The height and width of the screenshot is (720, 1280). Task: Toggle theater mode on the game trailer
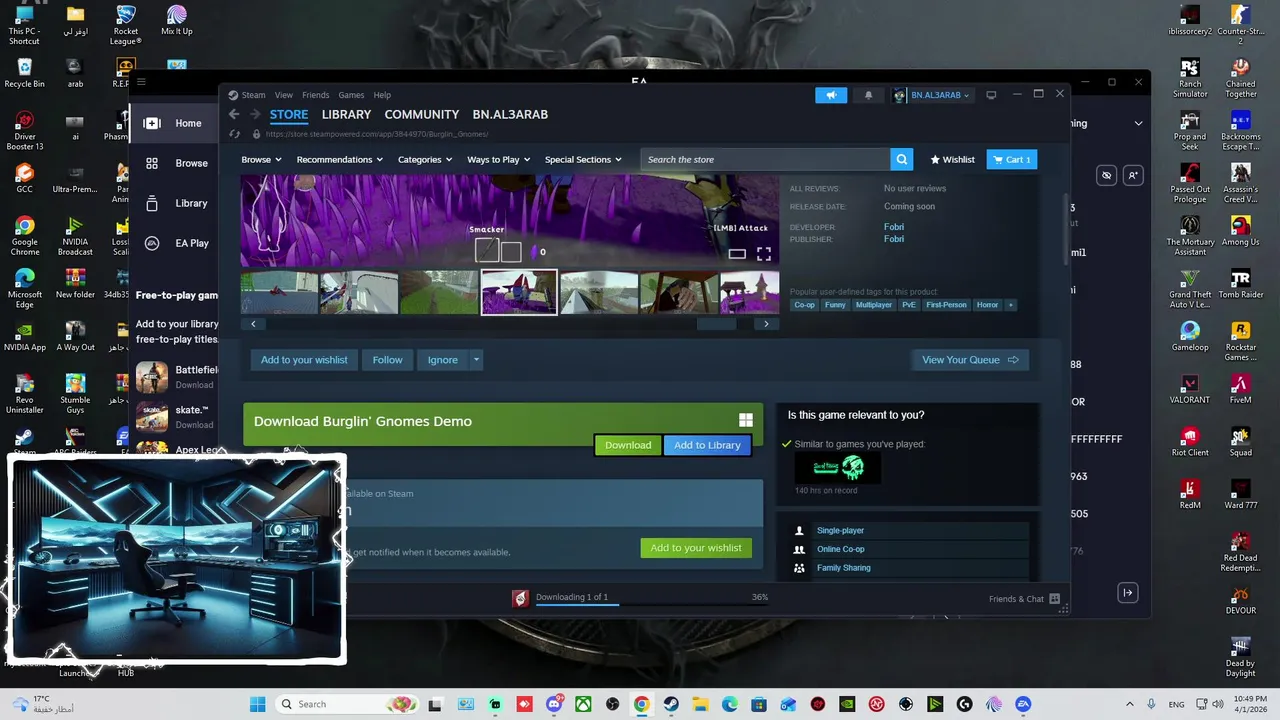coord(737,254)
